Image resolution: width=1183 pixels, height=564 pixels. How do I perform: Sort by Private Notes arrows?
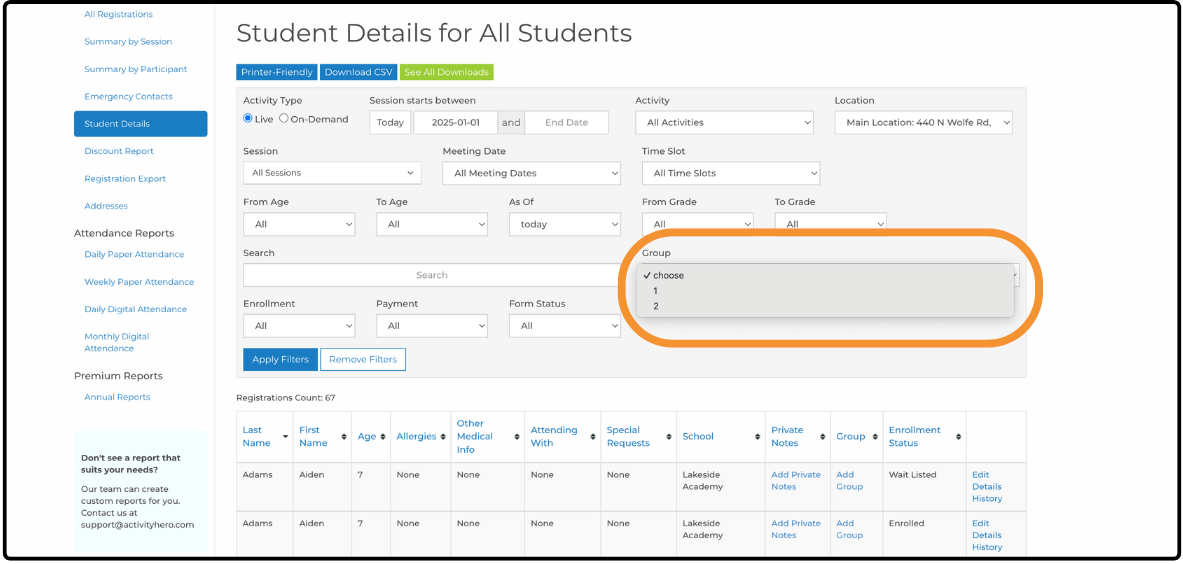click(x=823, y=437)
